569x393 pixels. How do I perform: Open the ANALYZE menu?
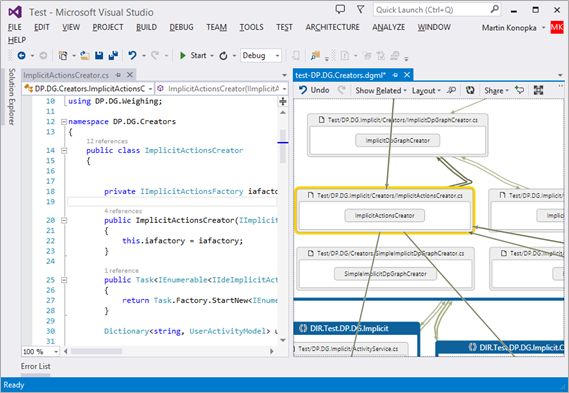click(x=389, y=27)
